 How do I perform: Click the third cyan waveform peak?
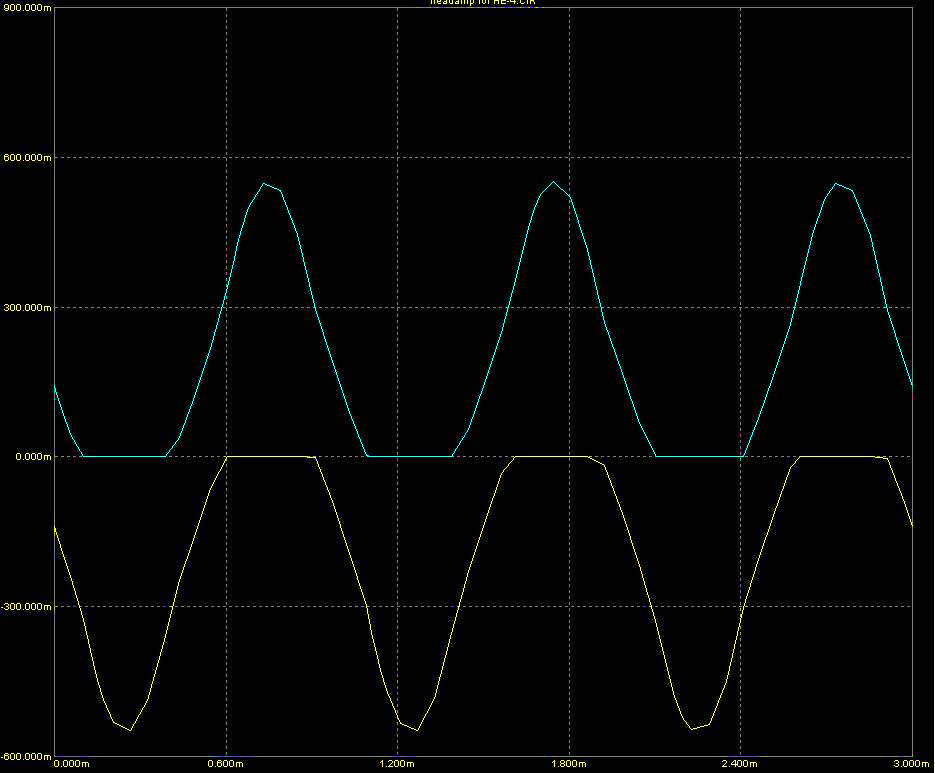pos(836,183)
